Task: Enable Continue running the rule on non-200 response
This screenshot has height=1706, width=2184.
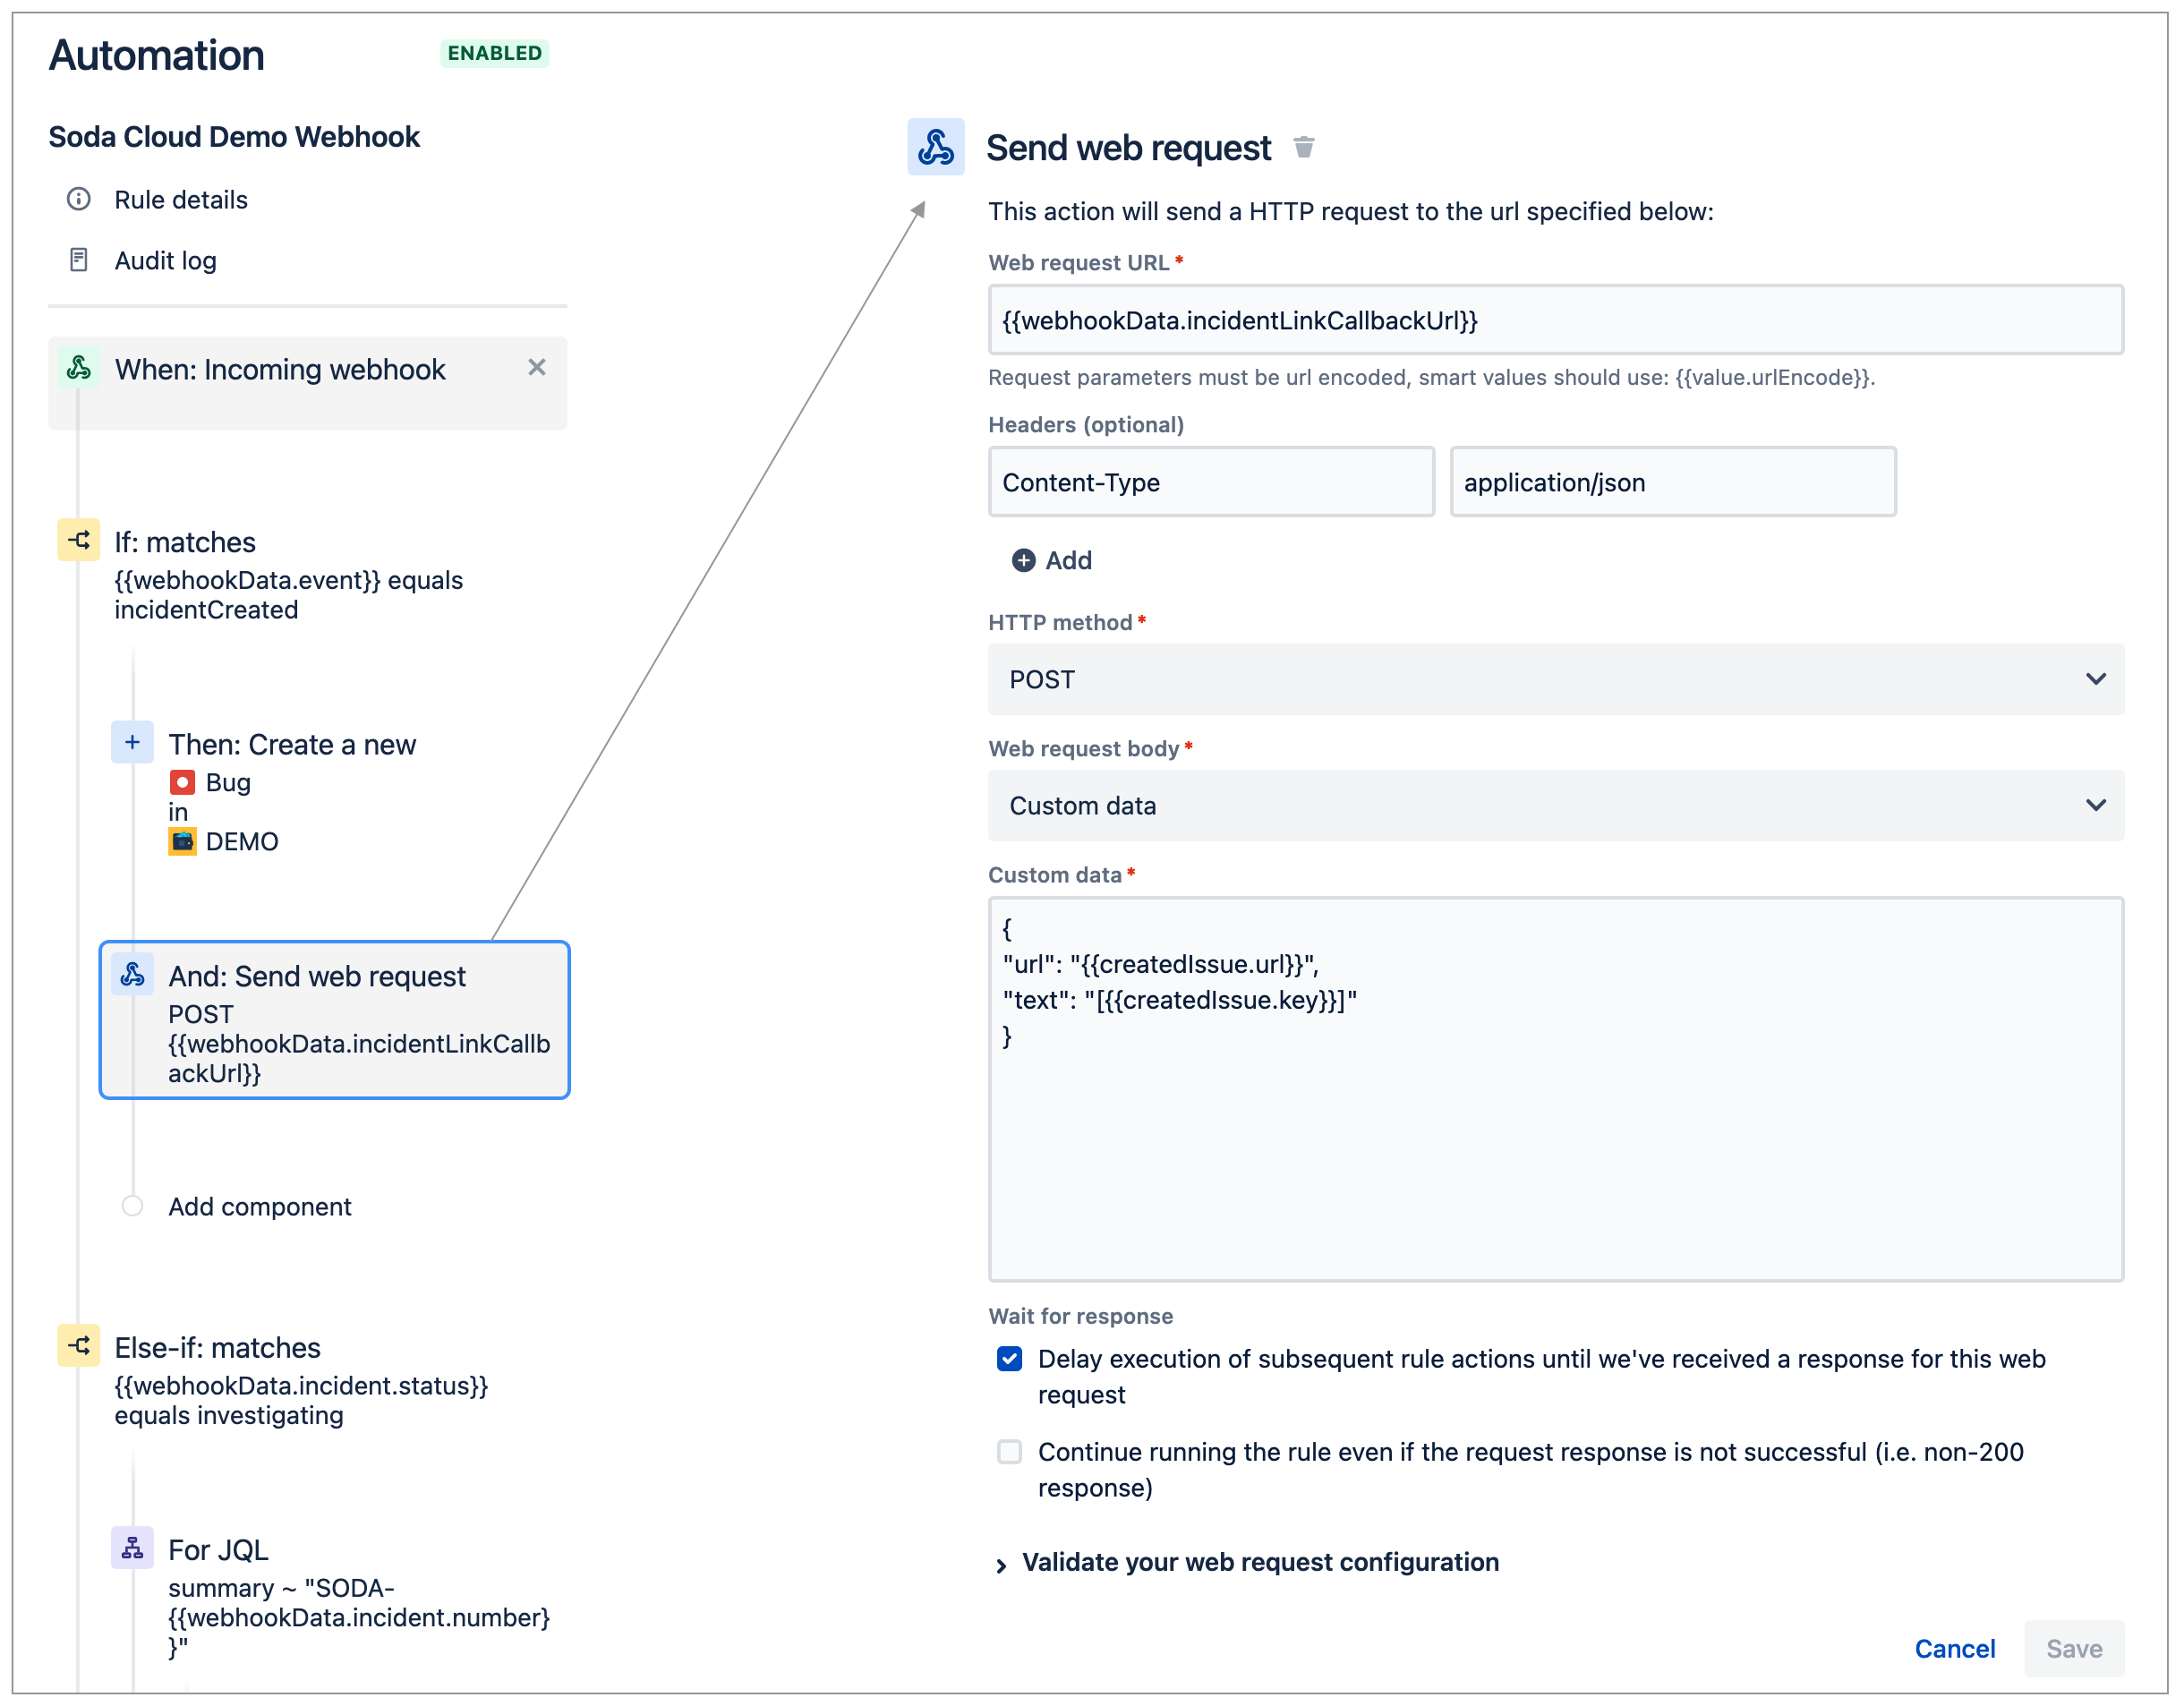Action: 1010,1451
